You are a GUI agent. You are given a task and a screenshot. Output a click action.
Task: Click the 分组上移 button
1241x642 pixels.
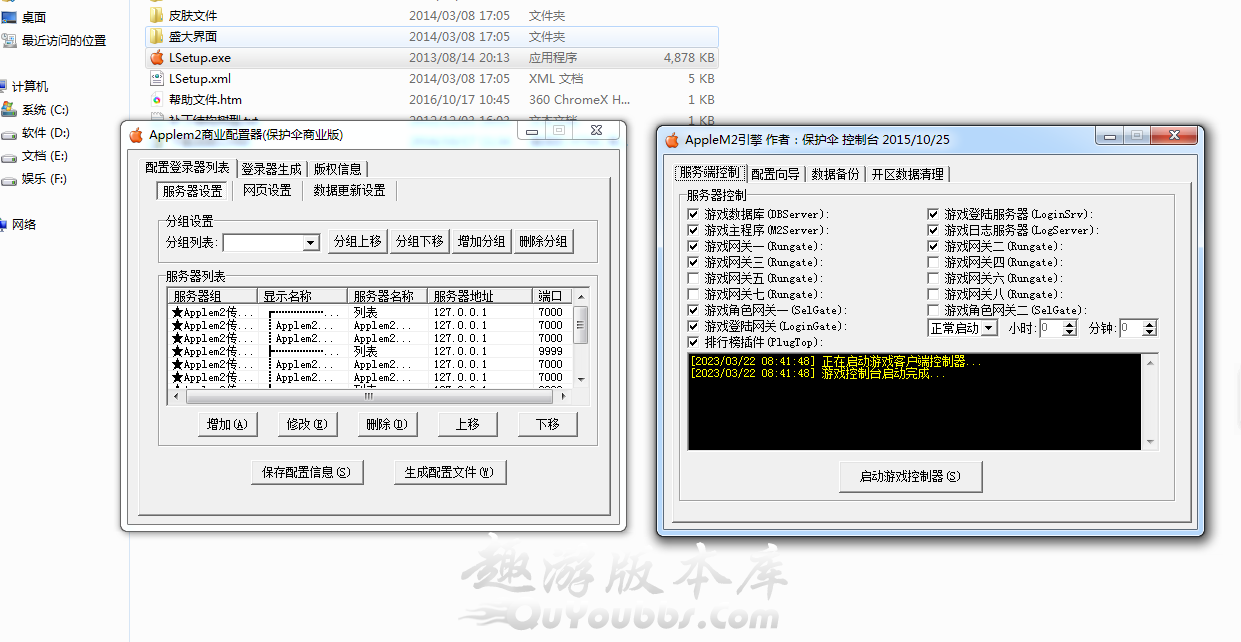(357, 241)
